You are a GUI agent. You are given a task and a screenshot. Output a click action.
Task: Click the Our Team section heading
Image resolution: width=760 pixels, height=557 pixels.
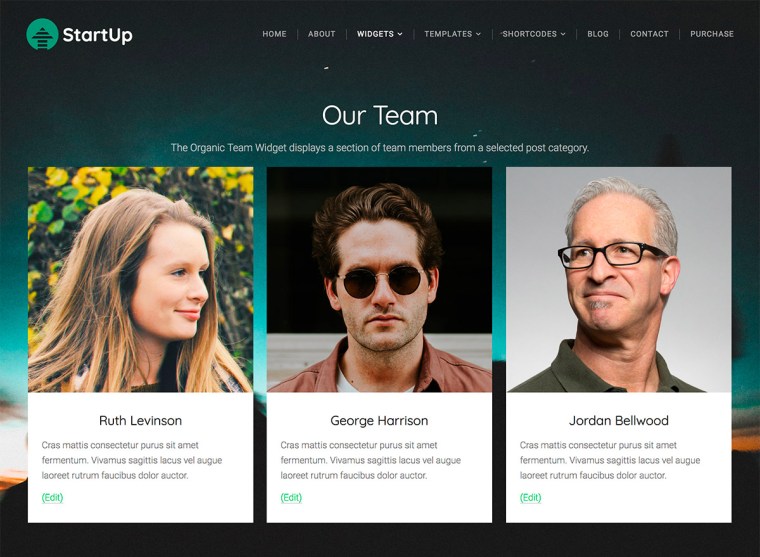tap(380, 115)
